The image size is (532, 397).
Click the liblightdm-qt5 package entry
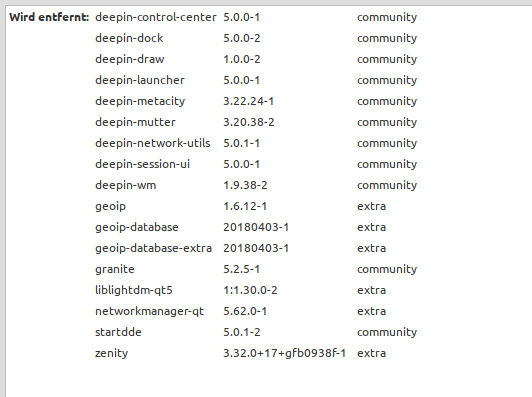click(x=134, y=290)
